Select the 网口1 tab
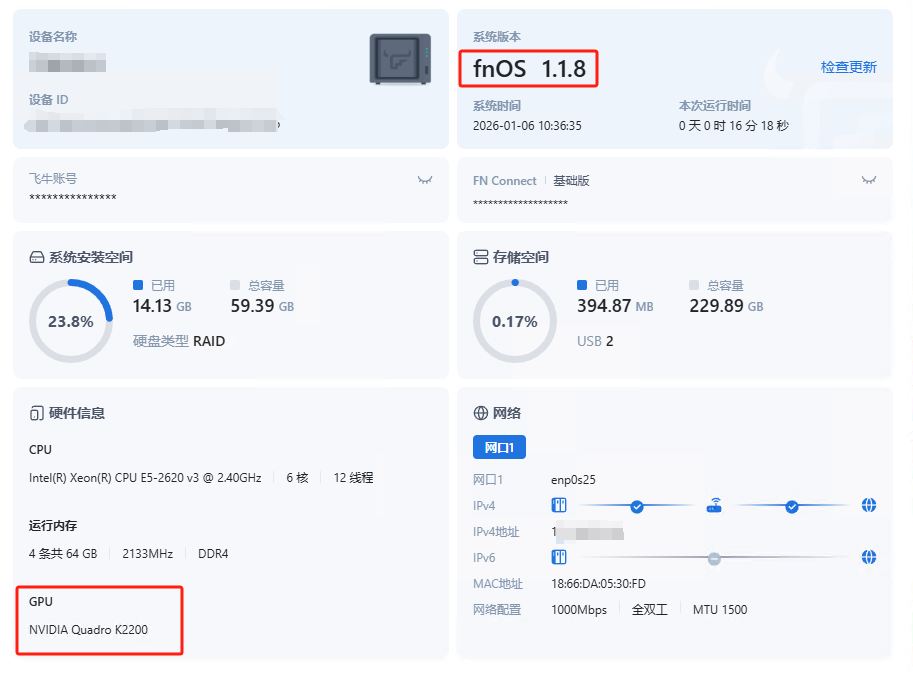 [x=499, y=447]
